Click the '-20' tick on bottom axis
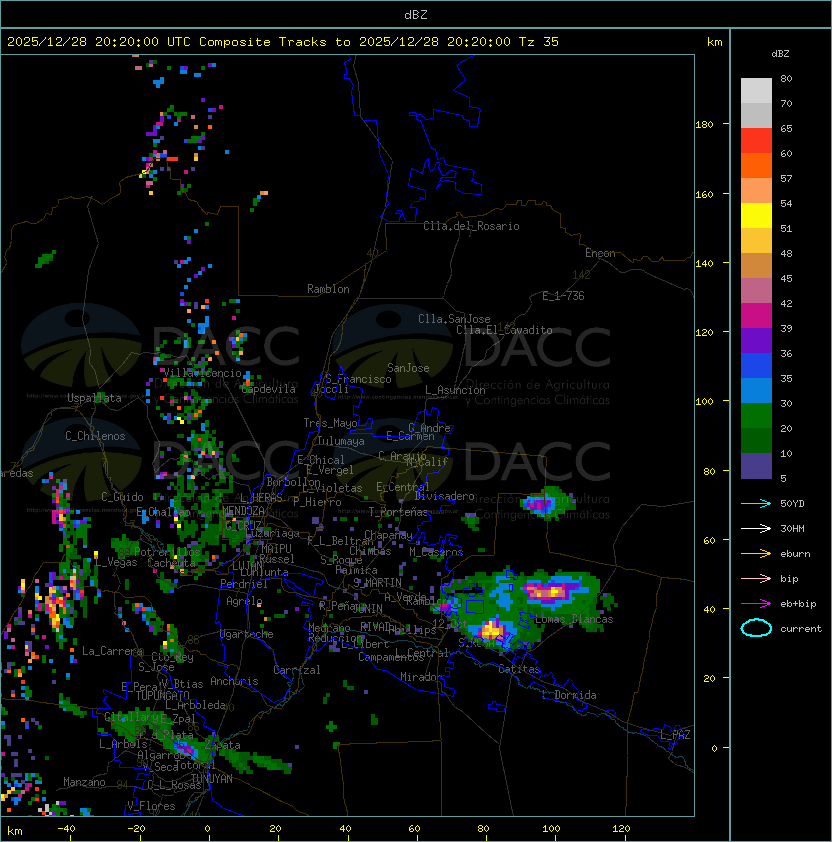Screen dimensions: 832x842 [136, 829]
